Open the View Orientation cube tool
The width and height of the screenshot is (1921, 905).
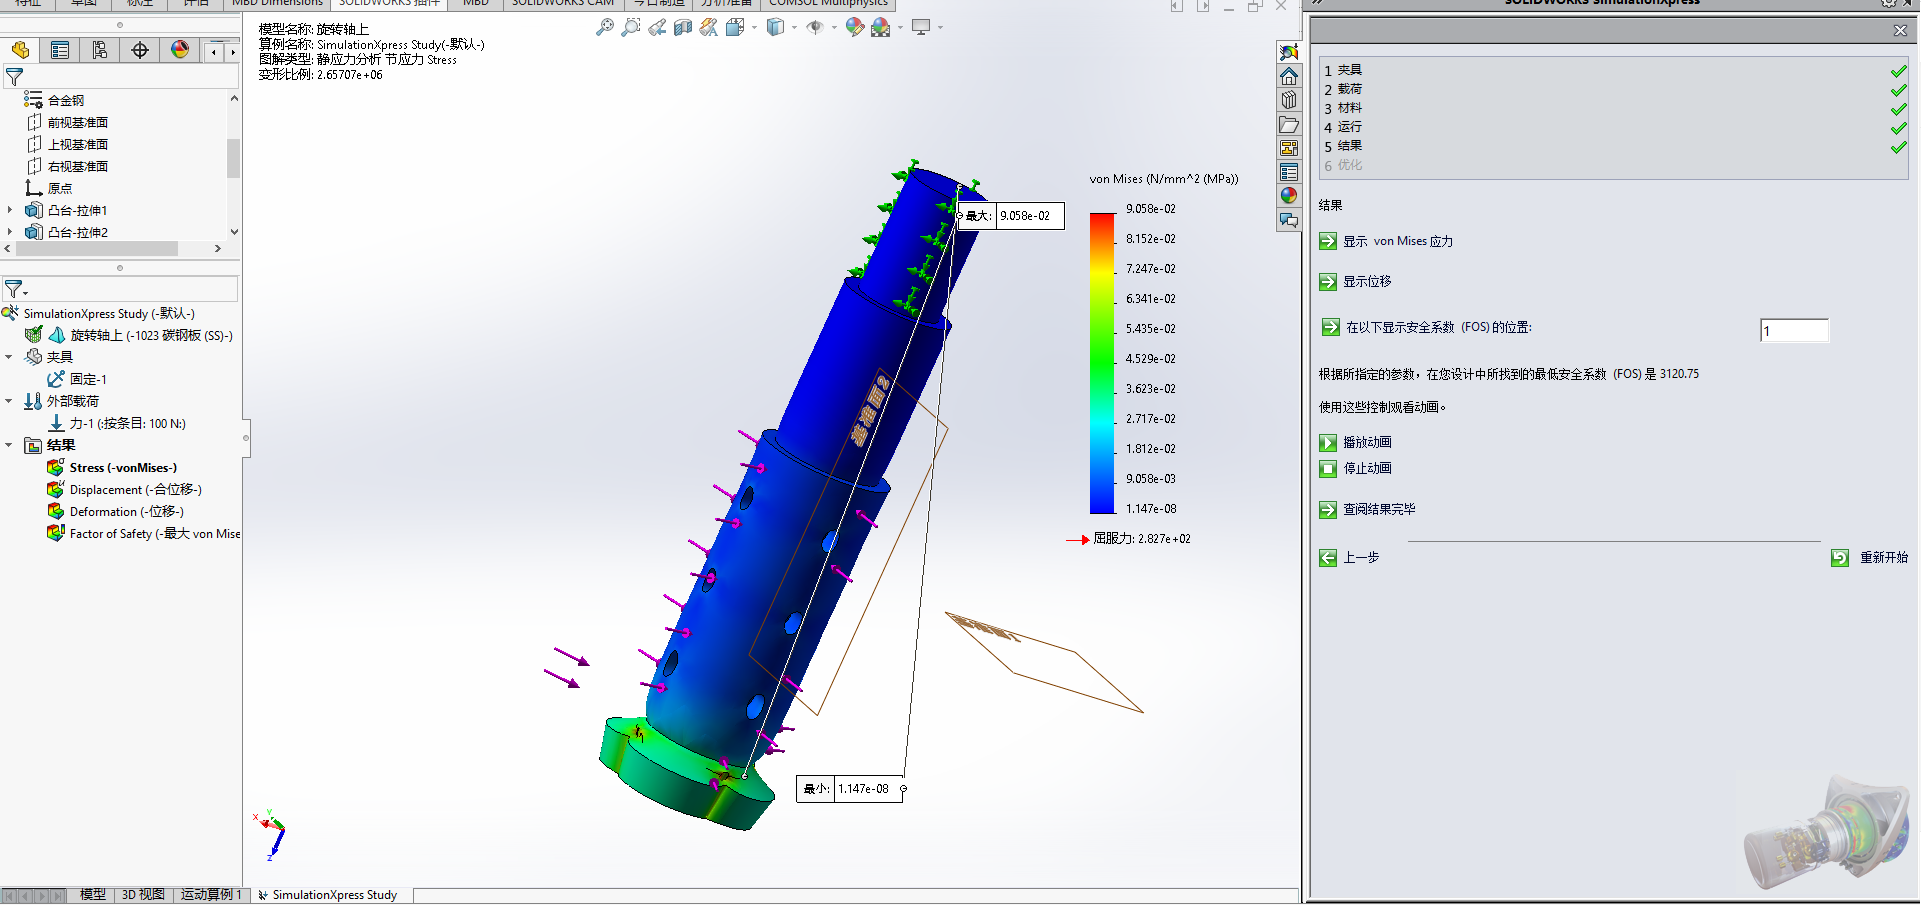click(x=737, y=27)
